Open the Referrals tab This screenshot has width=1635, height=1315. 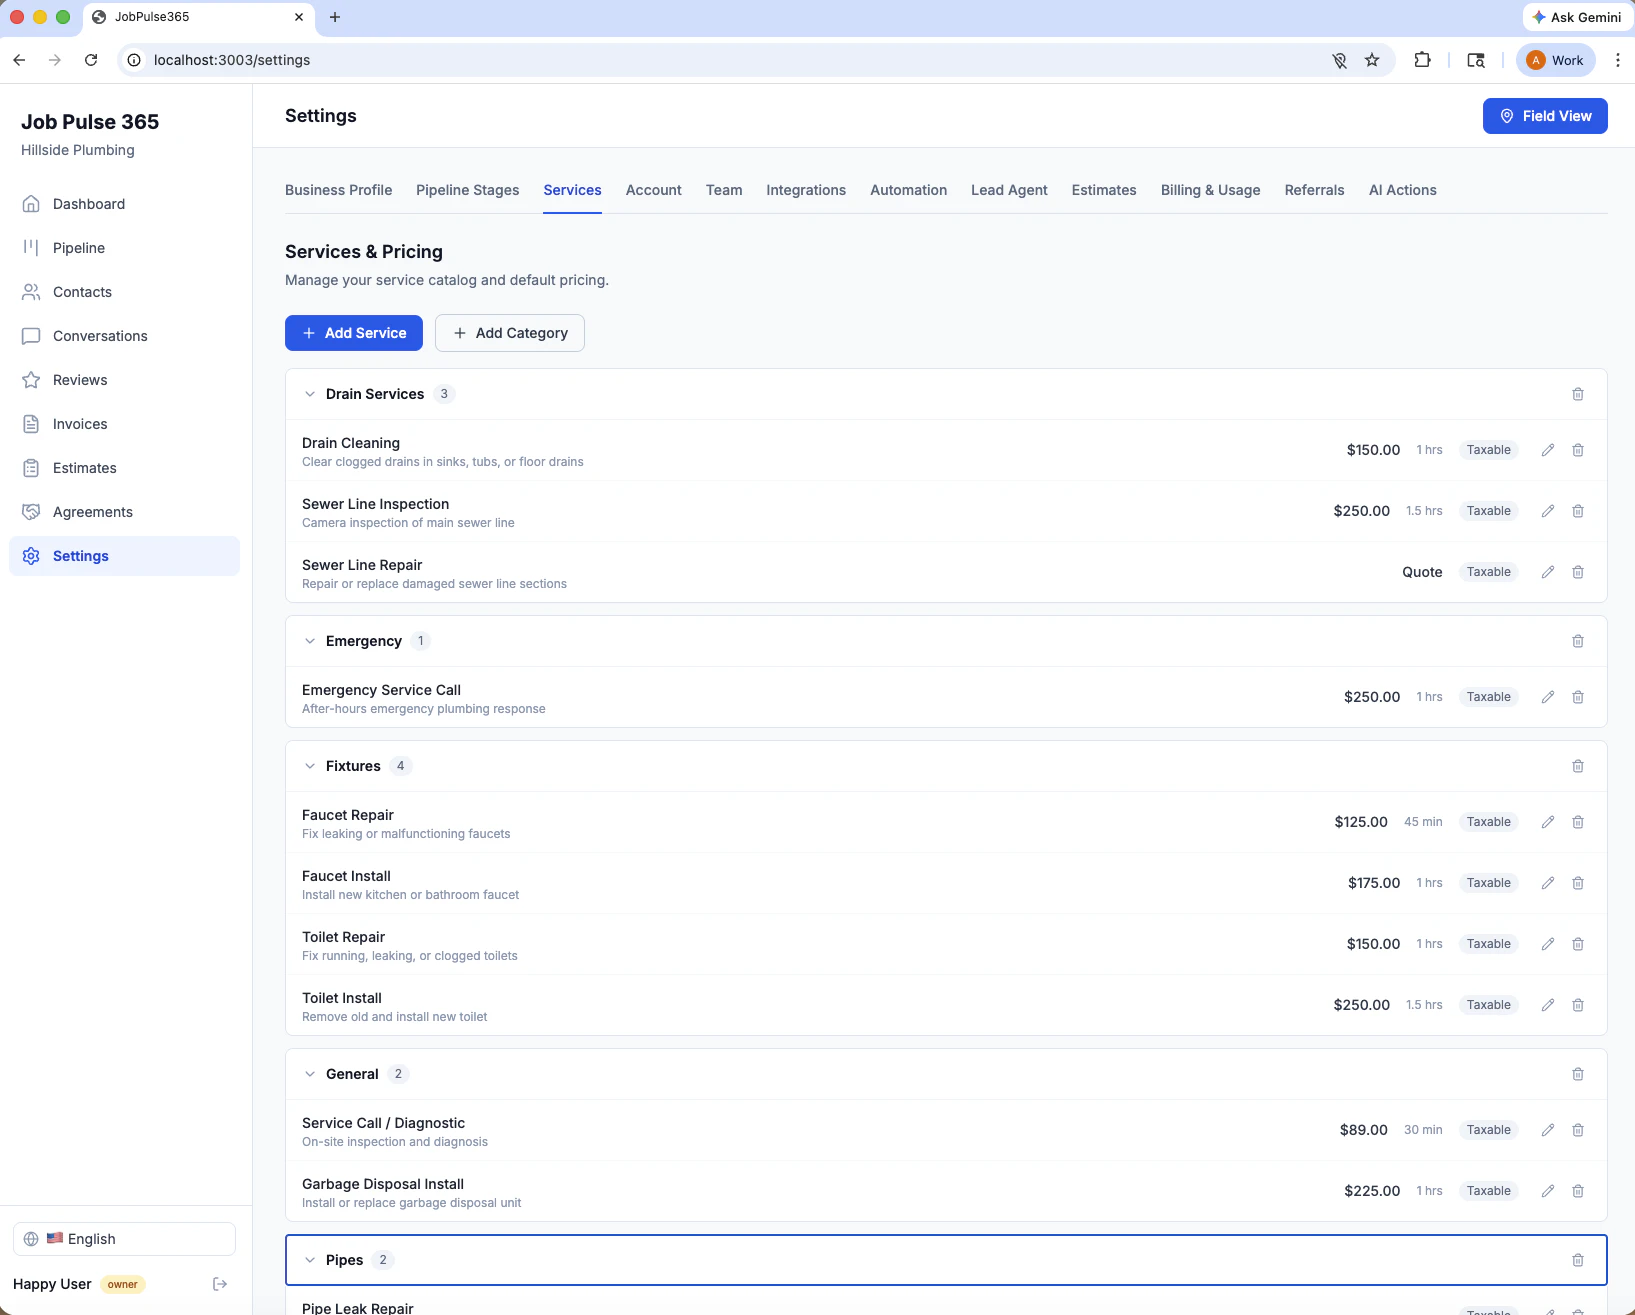[1314, 190]
